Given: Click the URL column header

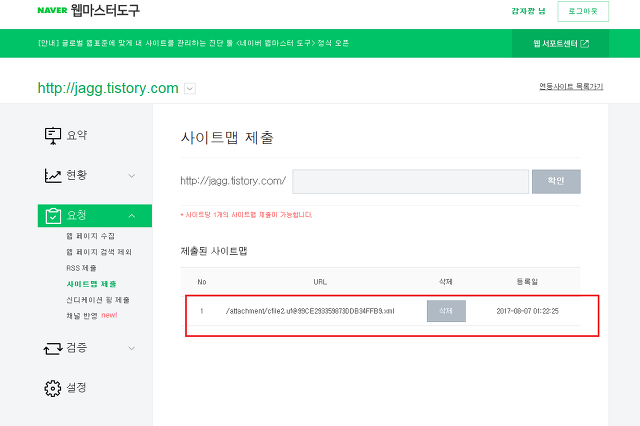Looking at the screenshot, I should pyautogui.click(x=320, y=282).
